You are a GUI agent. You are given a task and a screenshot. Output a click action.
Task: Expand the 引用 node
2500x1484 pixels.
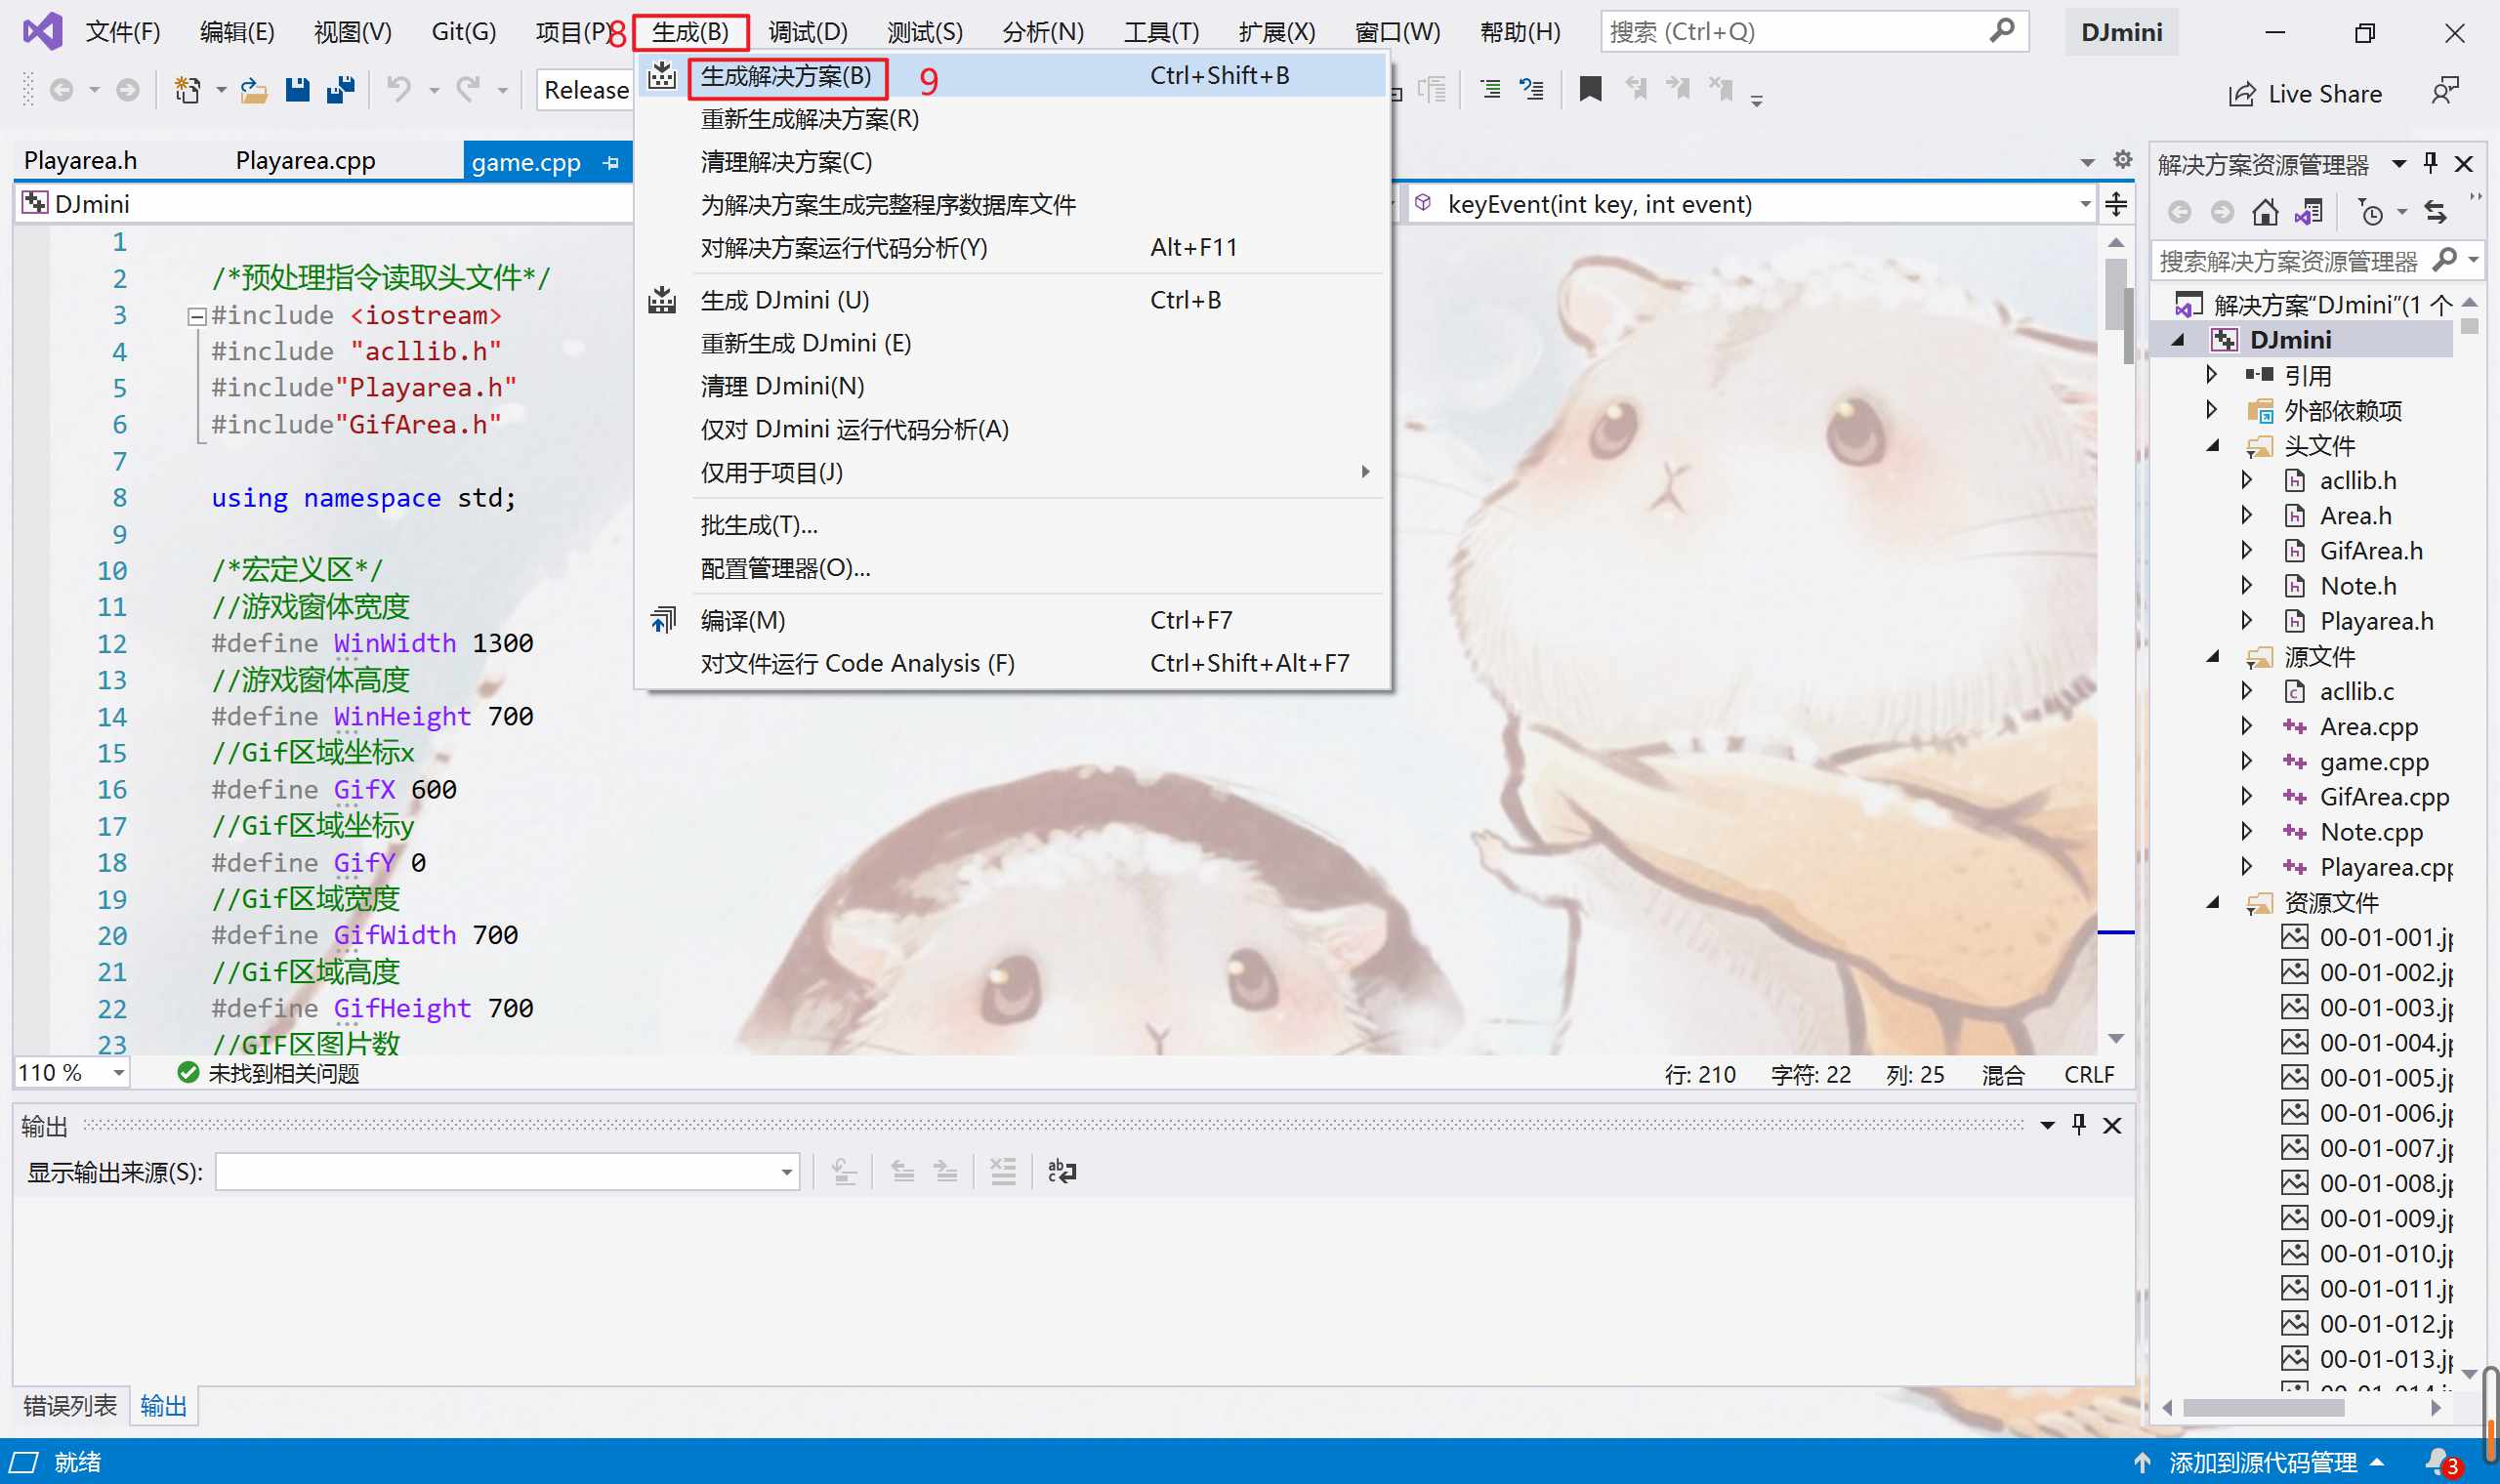[x=2212, y=374]
